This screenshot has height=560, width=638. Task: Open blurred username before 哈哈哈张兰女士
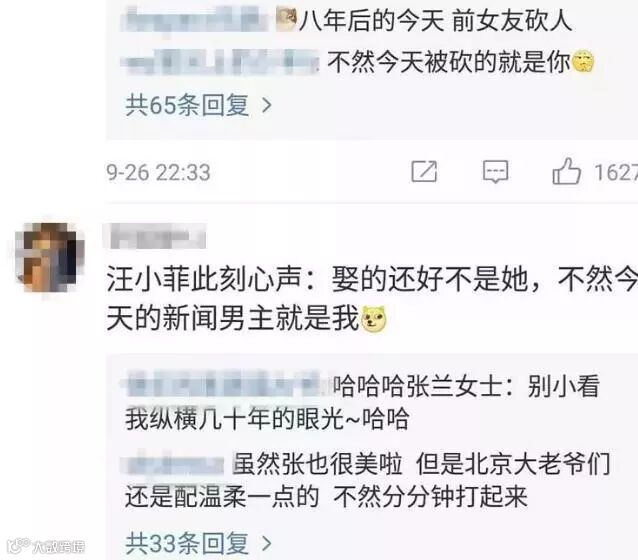[225, 384]
